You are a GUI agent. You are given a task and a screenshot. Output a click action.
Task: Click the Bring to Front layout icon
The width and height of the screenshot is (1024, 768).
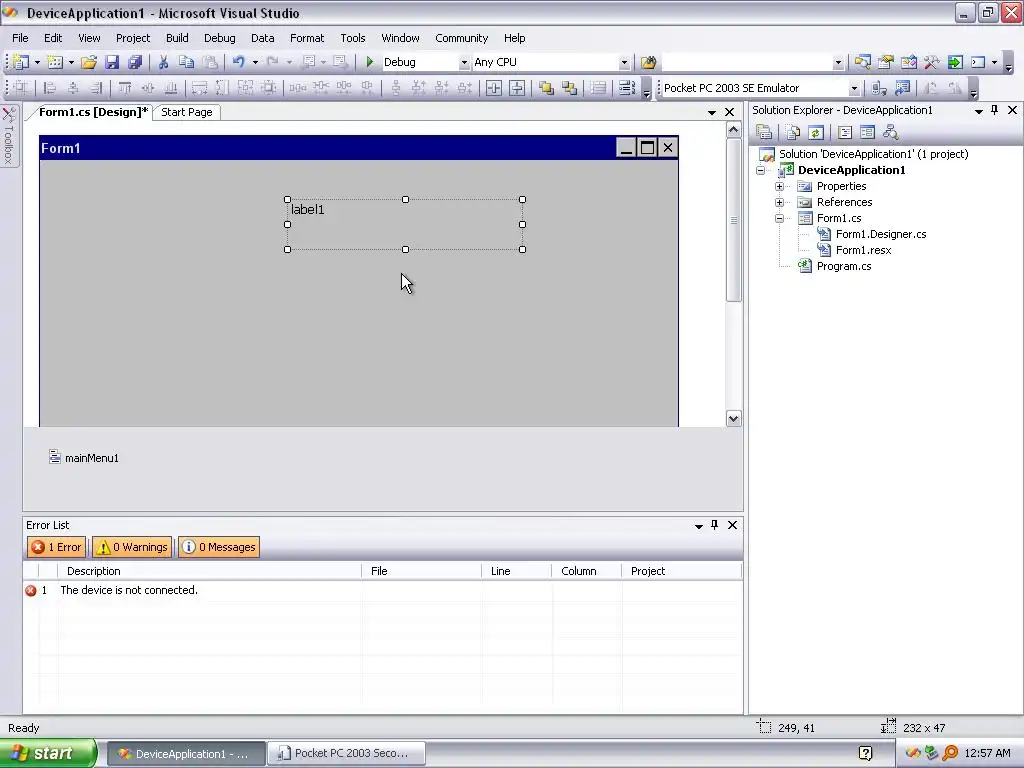pyautogui.click(x=546, y=88)
